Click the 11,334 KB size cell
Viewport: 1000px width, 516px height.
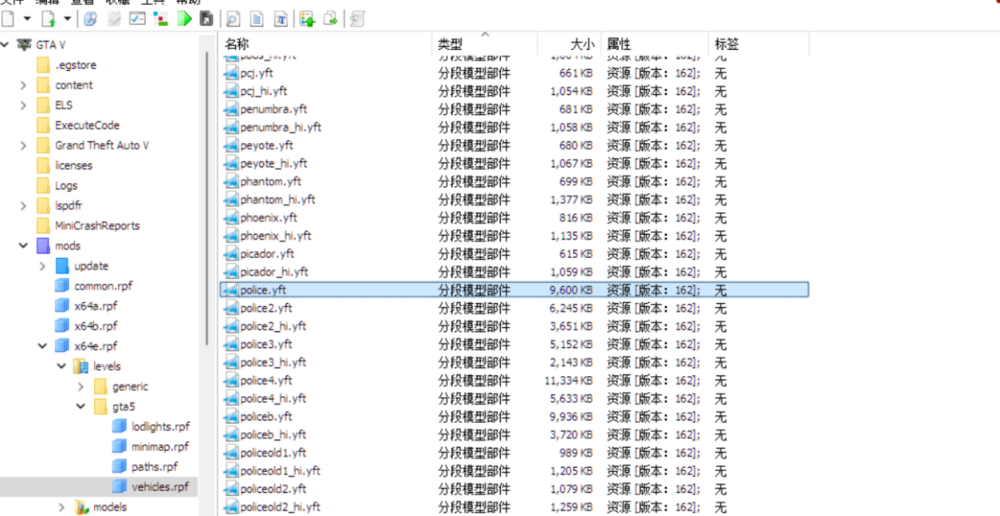(569, 380)
